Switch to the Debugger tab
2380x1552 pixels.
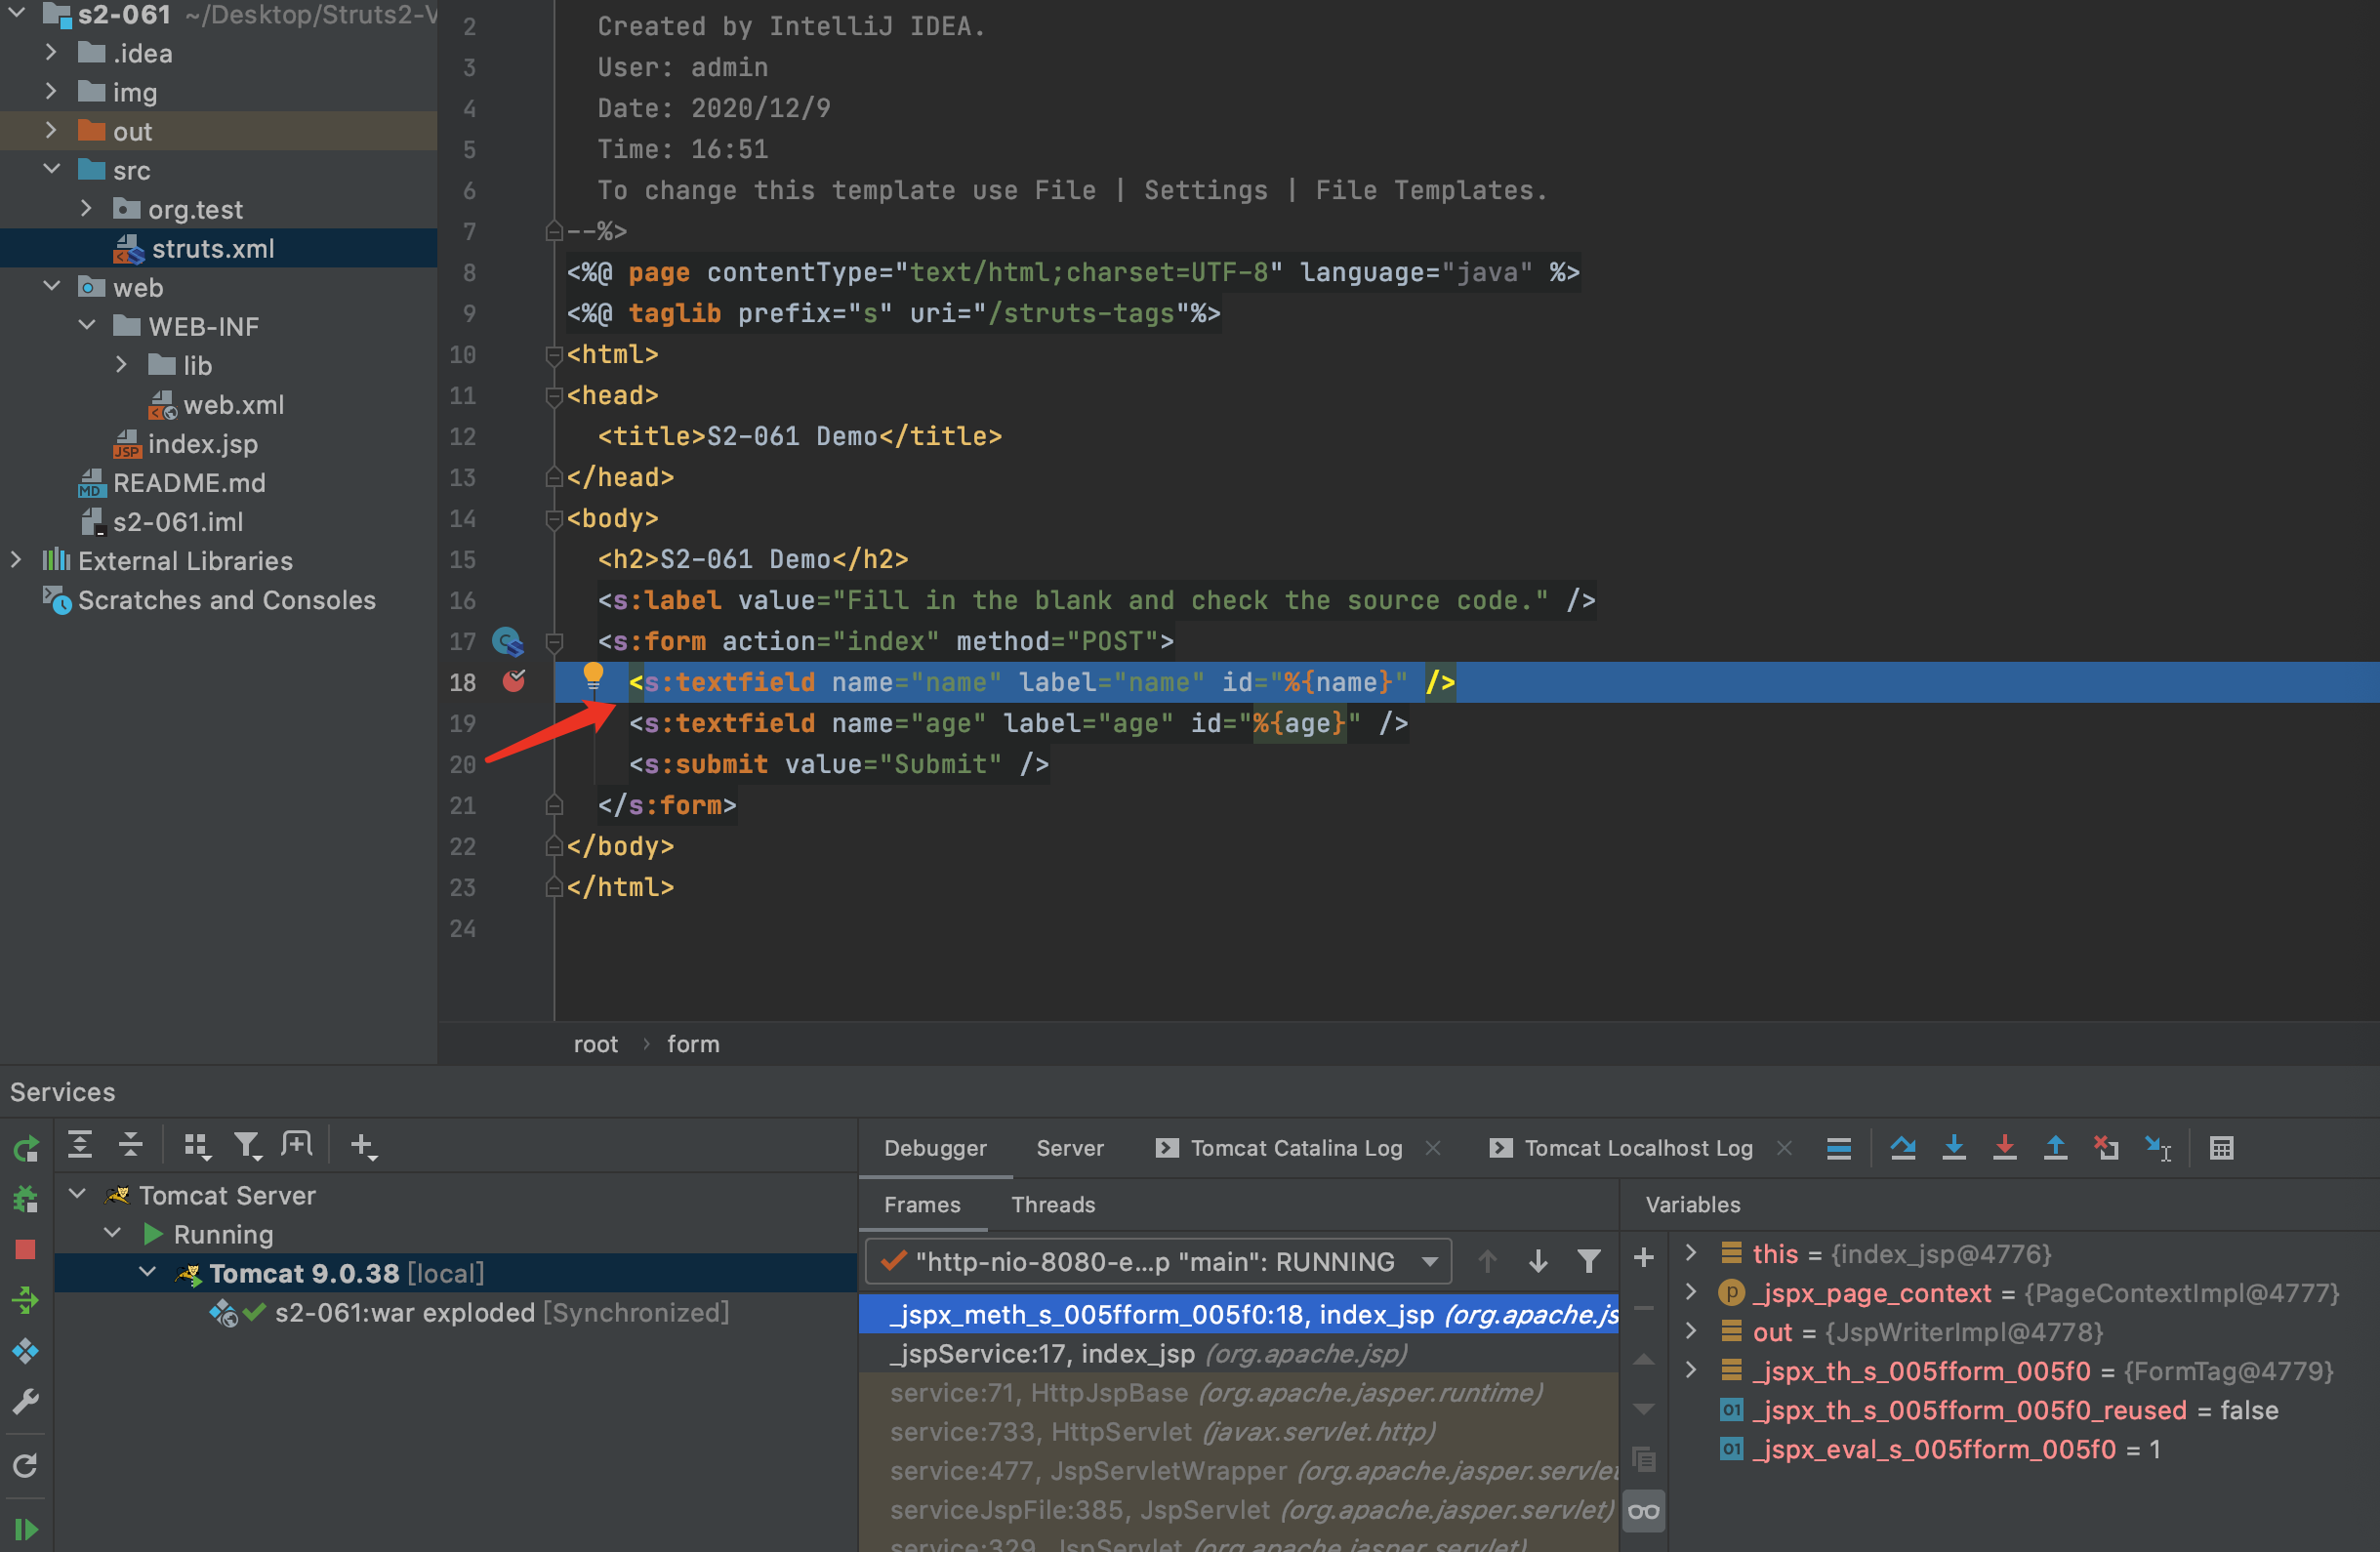click(x=935, y=1148)
